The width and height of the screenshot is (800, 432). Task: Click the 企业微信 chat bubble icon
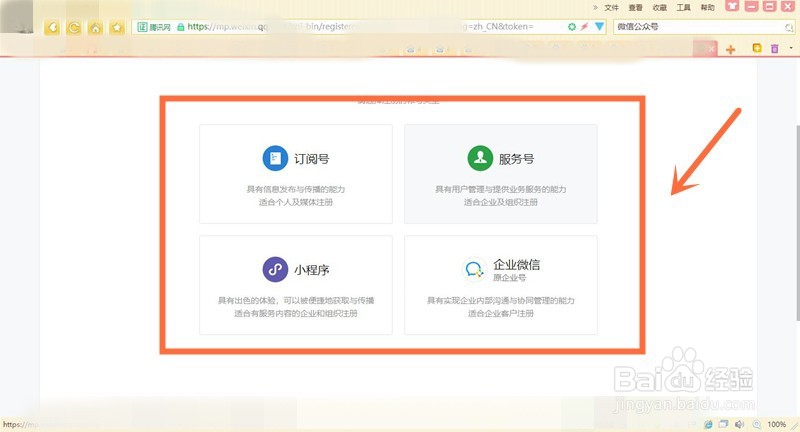pos(474,269)
